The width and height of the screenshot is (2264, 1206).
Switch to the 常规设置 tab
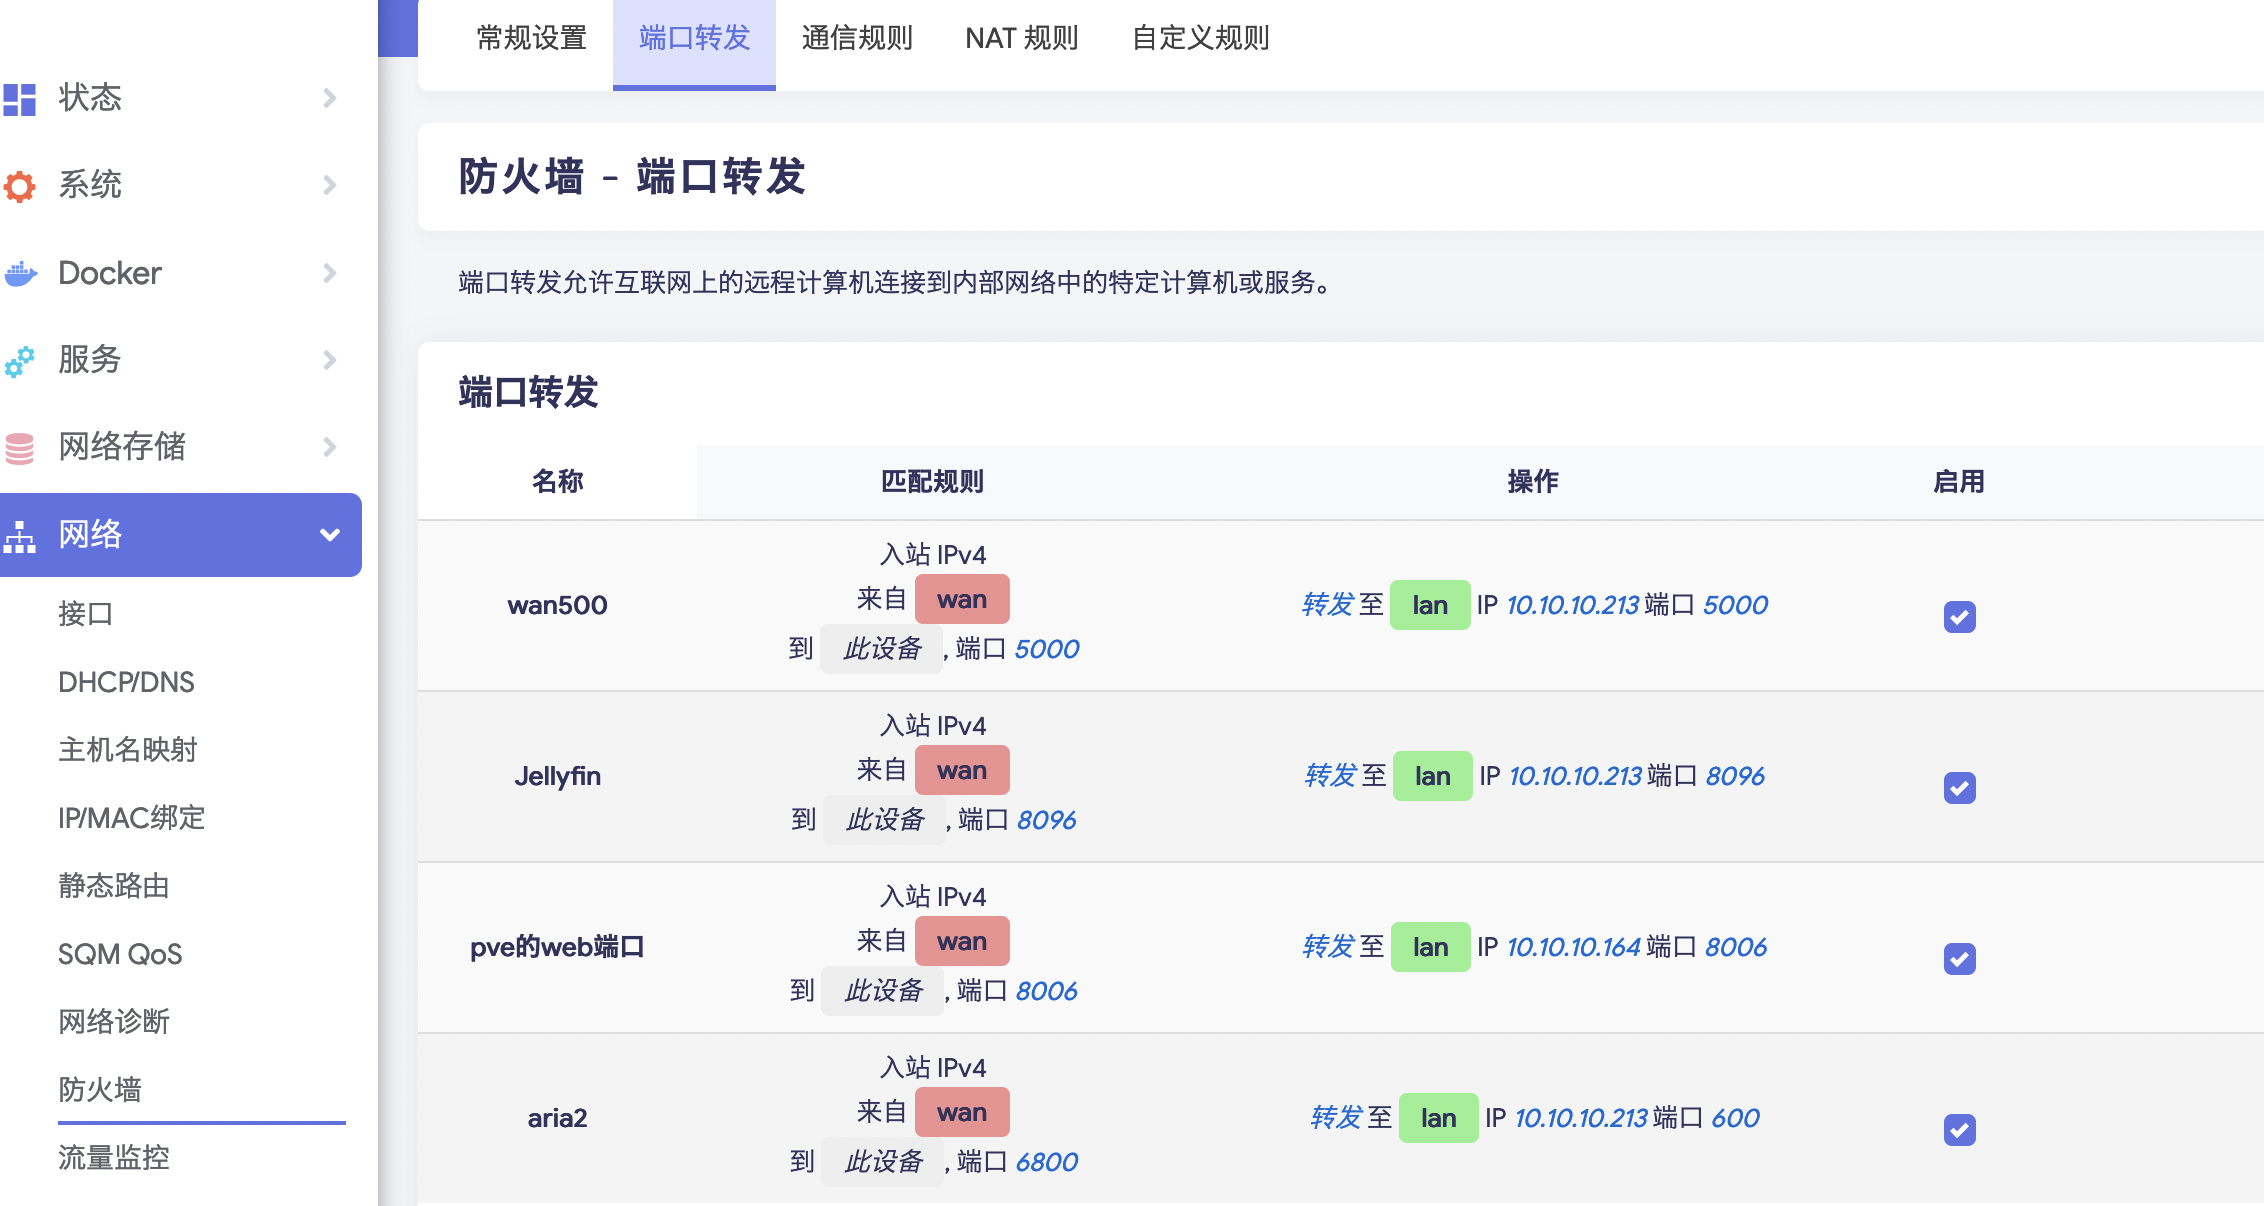coord(532,39)
